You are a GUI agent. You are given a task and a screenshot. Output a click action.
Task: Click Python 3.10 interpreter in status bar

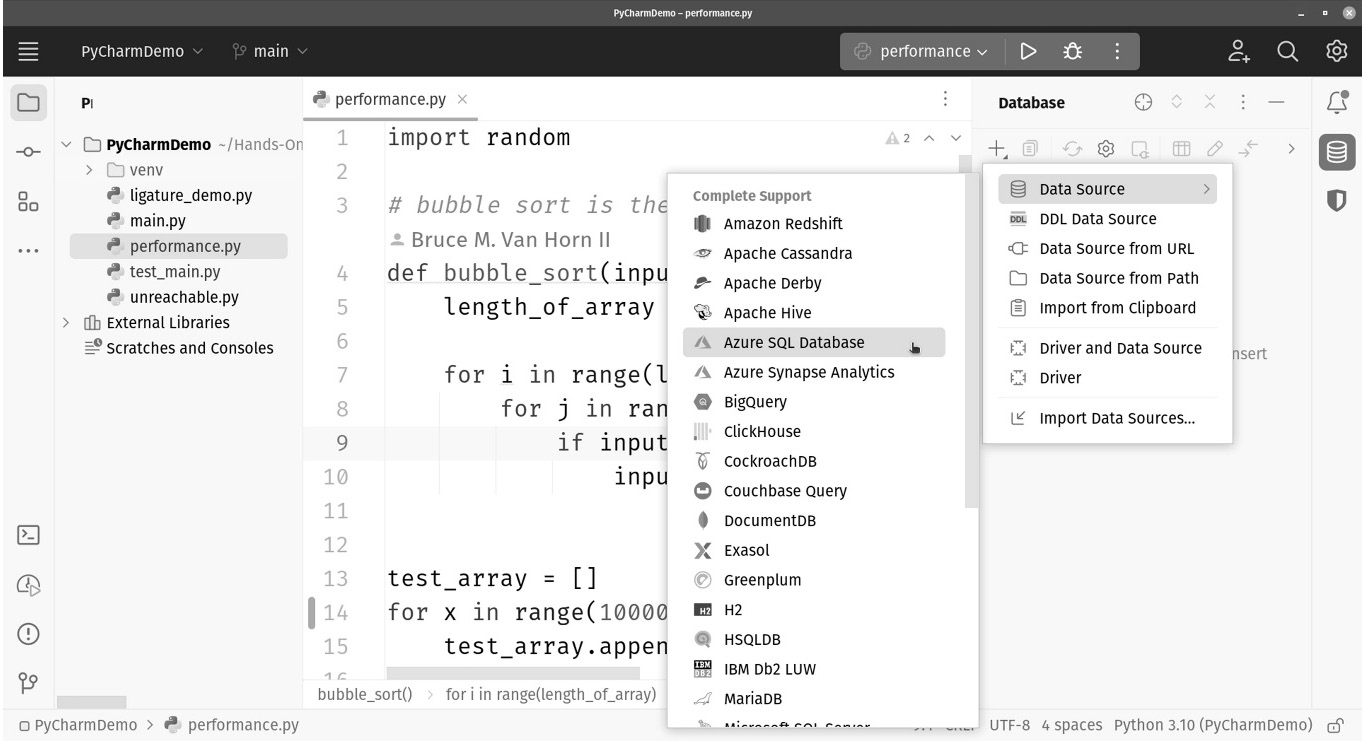coord(1212,725)
